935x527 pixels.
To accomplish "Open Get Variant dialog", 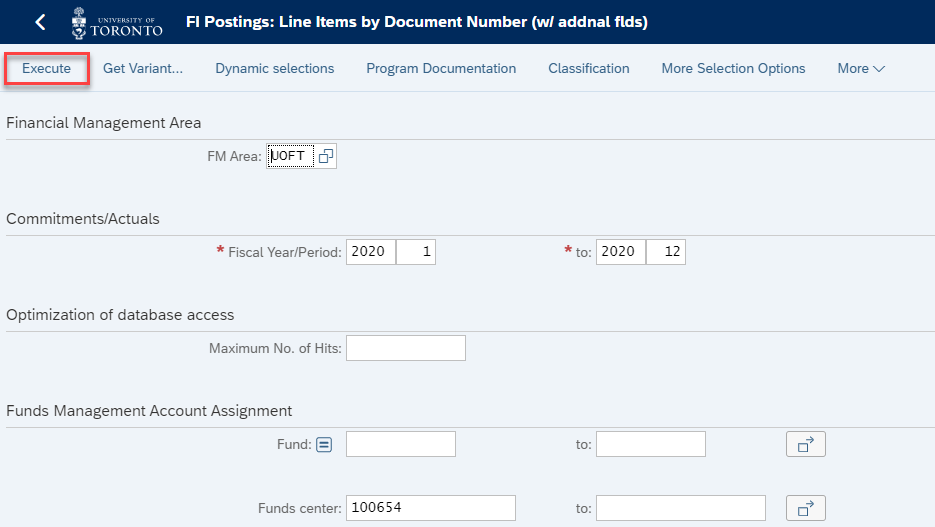I will pos(143,69).
